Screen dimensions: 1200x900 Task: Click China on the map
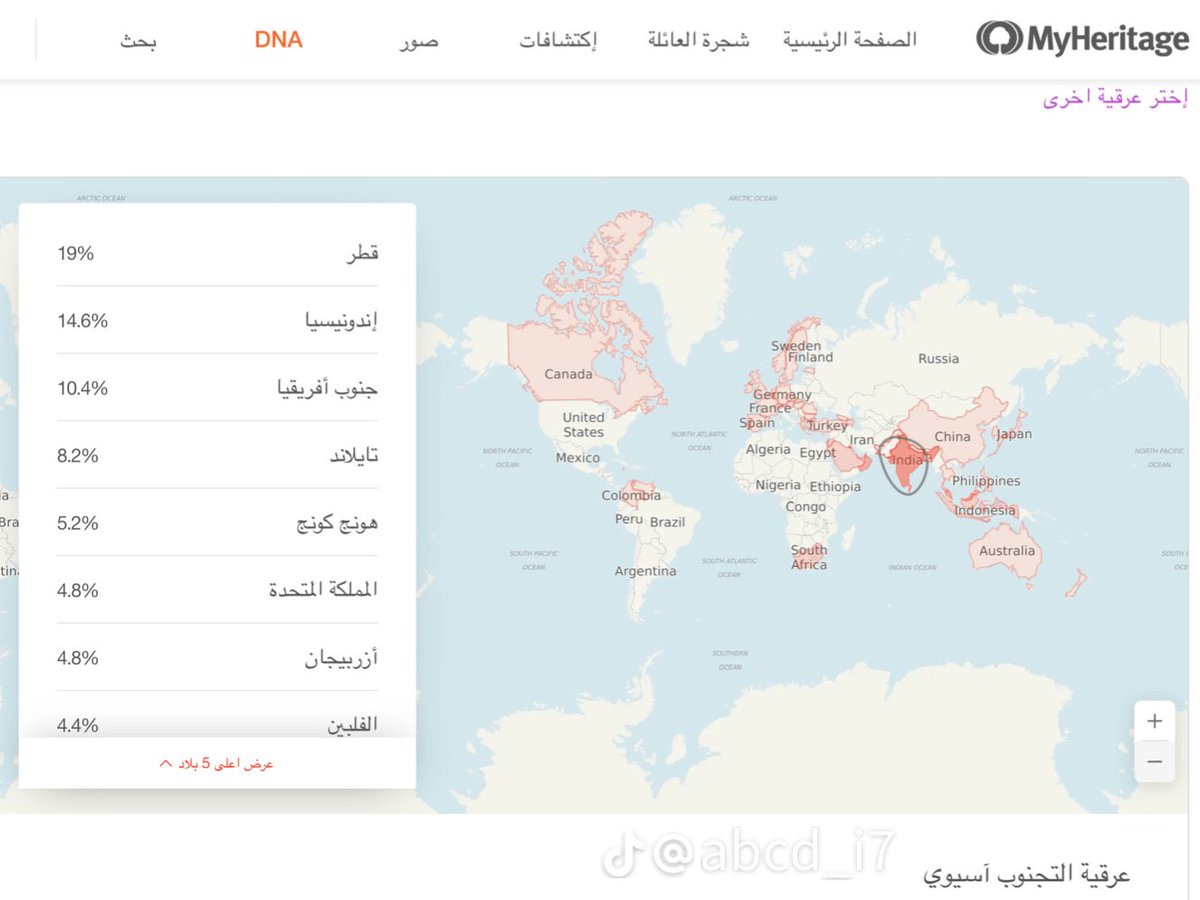pyautogui.click(x=952, y=436)
